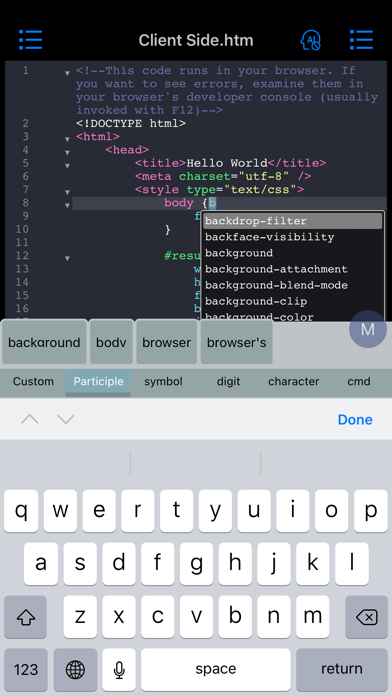Switch keyboard to 123 numbers layout
This screenshot has width=392, height=696.
click(26, 669)
